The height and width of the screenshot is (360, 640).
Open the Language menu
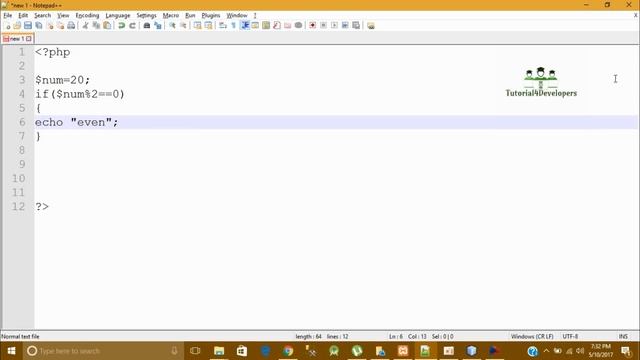(x=118, y=16)
